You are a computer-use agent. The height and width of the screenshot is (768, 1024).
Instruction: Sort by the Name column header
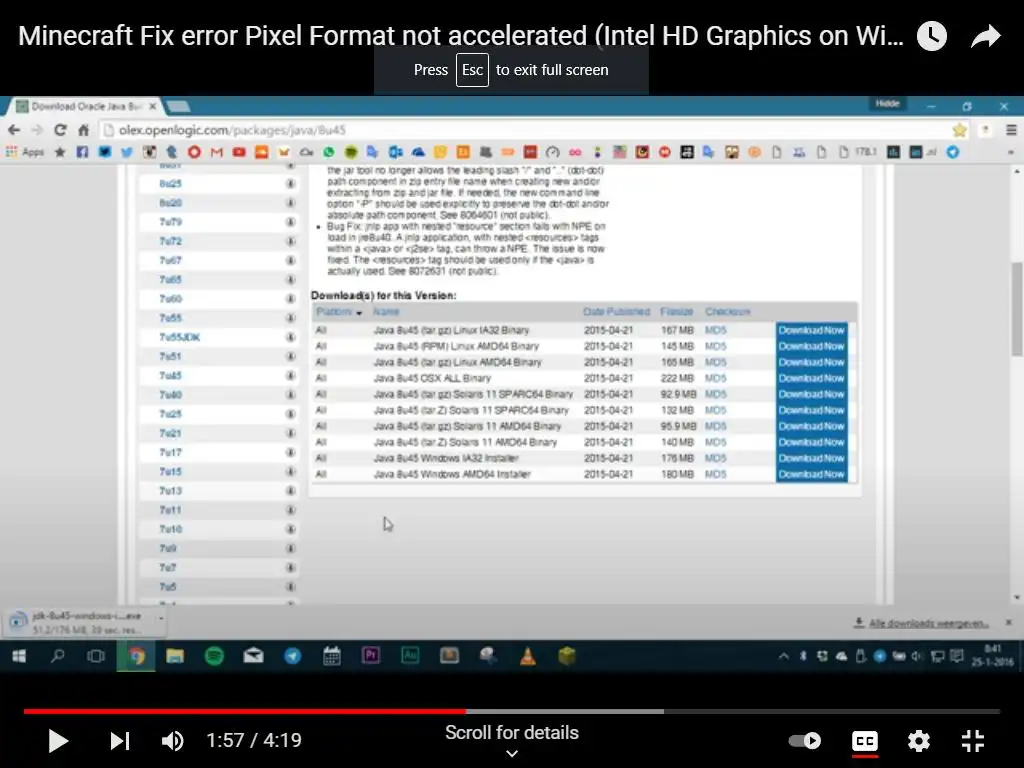[386, 312]
